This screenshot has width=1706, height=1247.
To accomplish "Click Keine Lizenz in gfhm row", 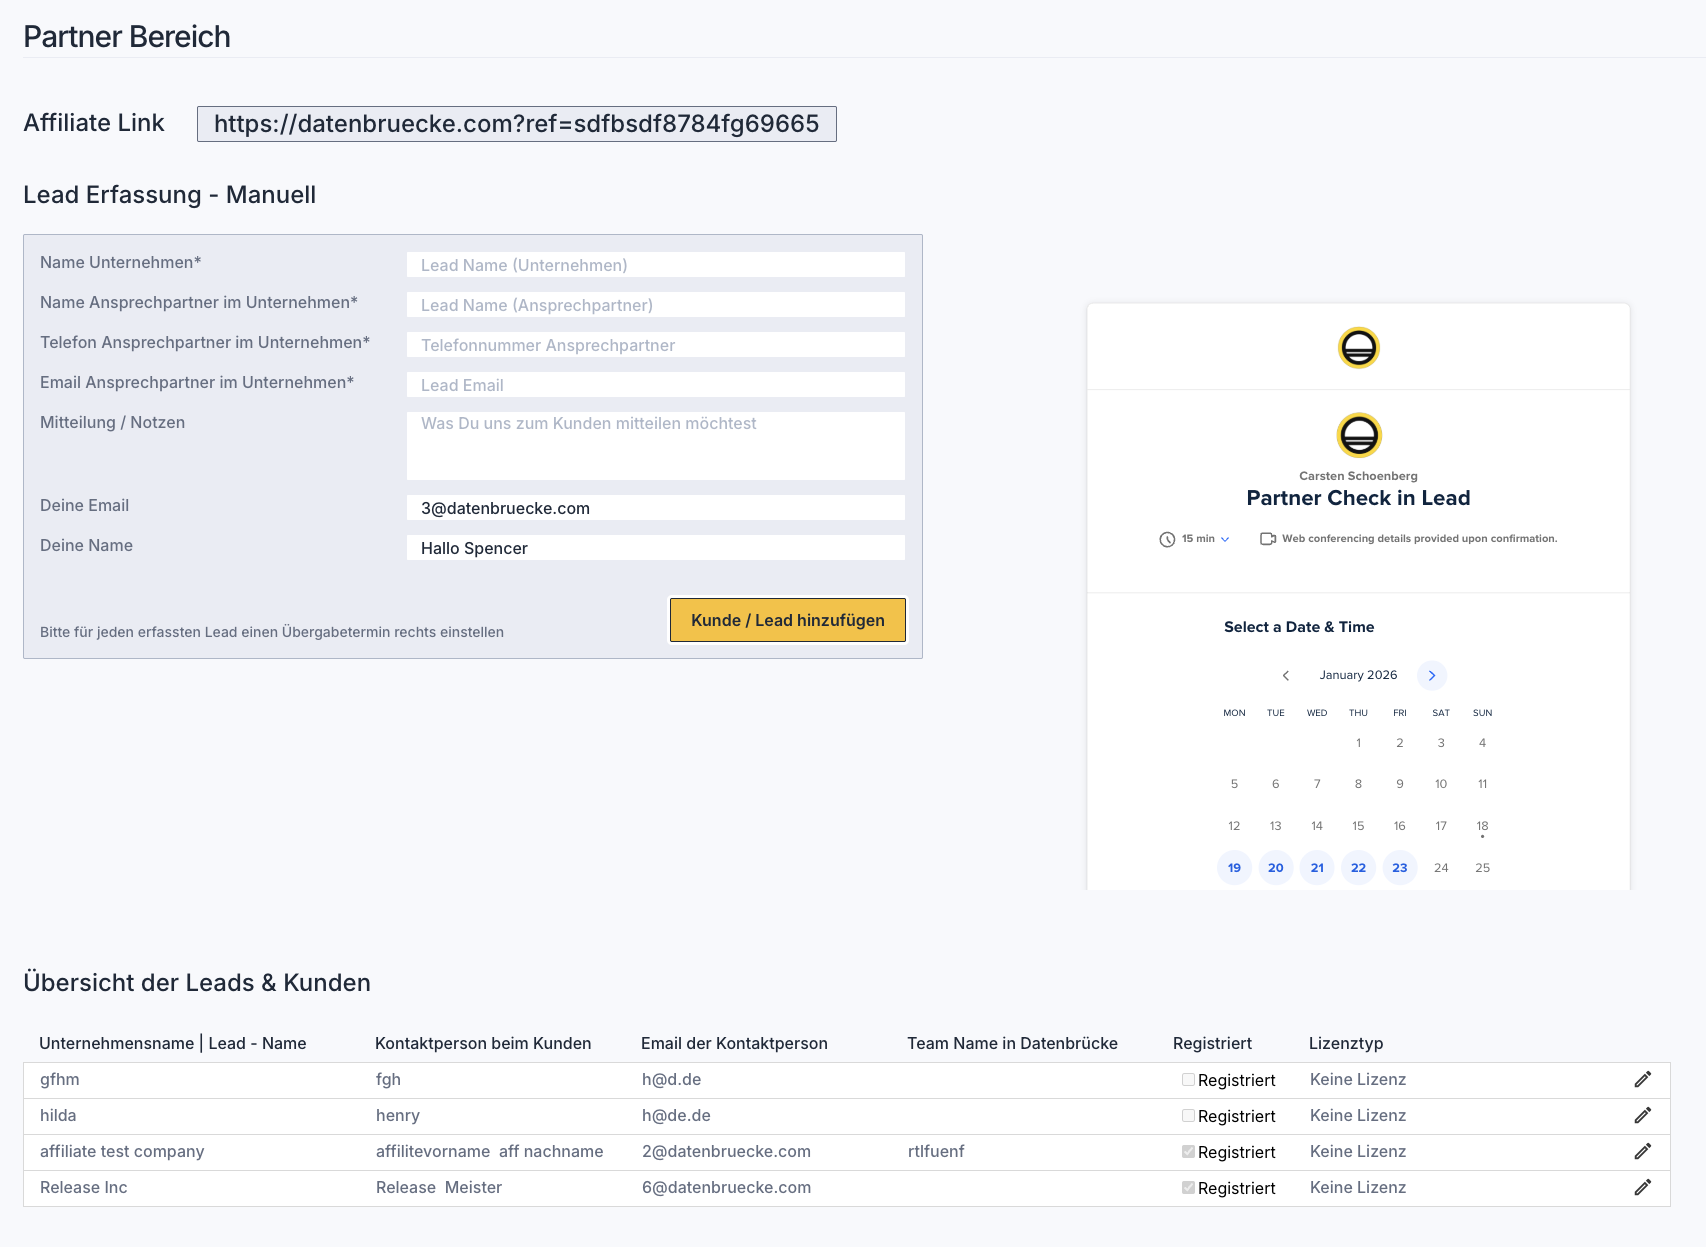I will point(1358,1079).
